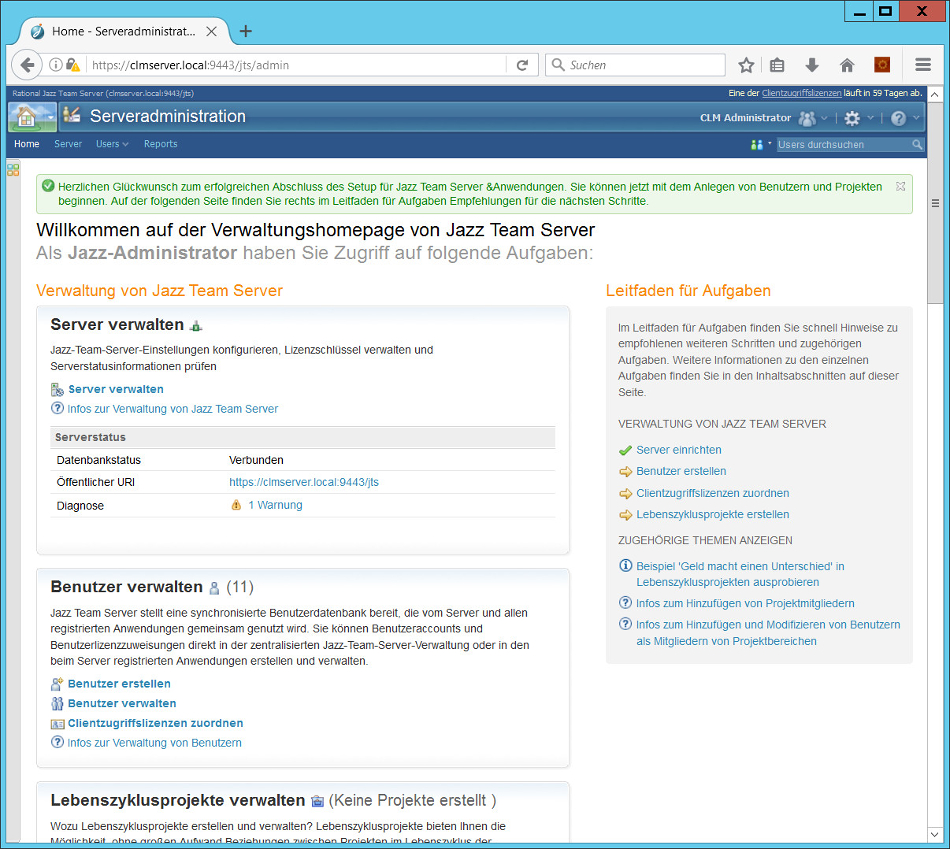Click the Benutzer erstellen user icon

(x=57, y=684)
